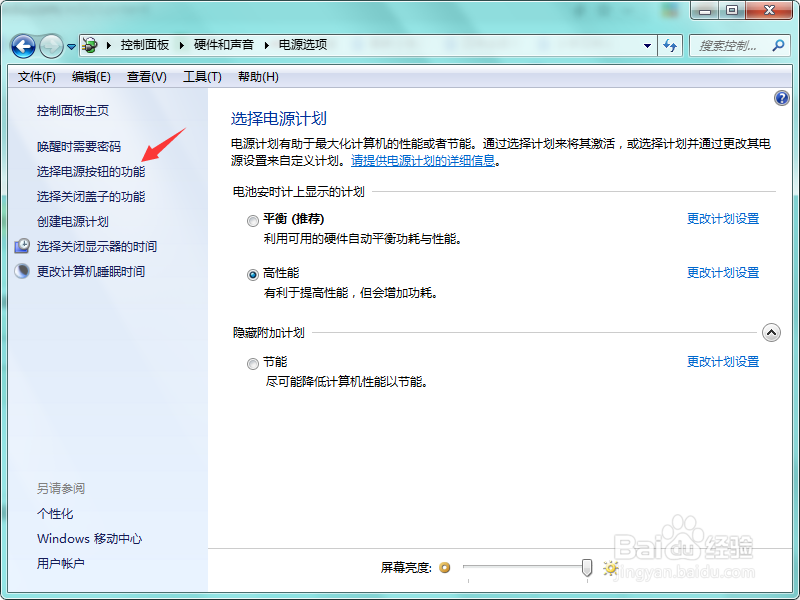
Task: Expand arrow after 控制面板 breadcrumb
Action: pos(181,45)
